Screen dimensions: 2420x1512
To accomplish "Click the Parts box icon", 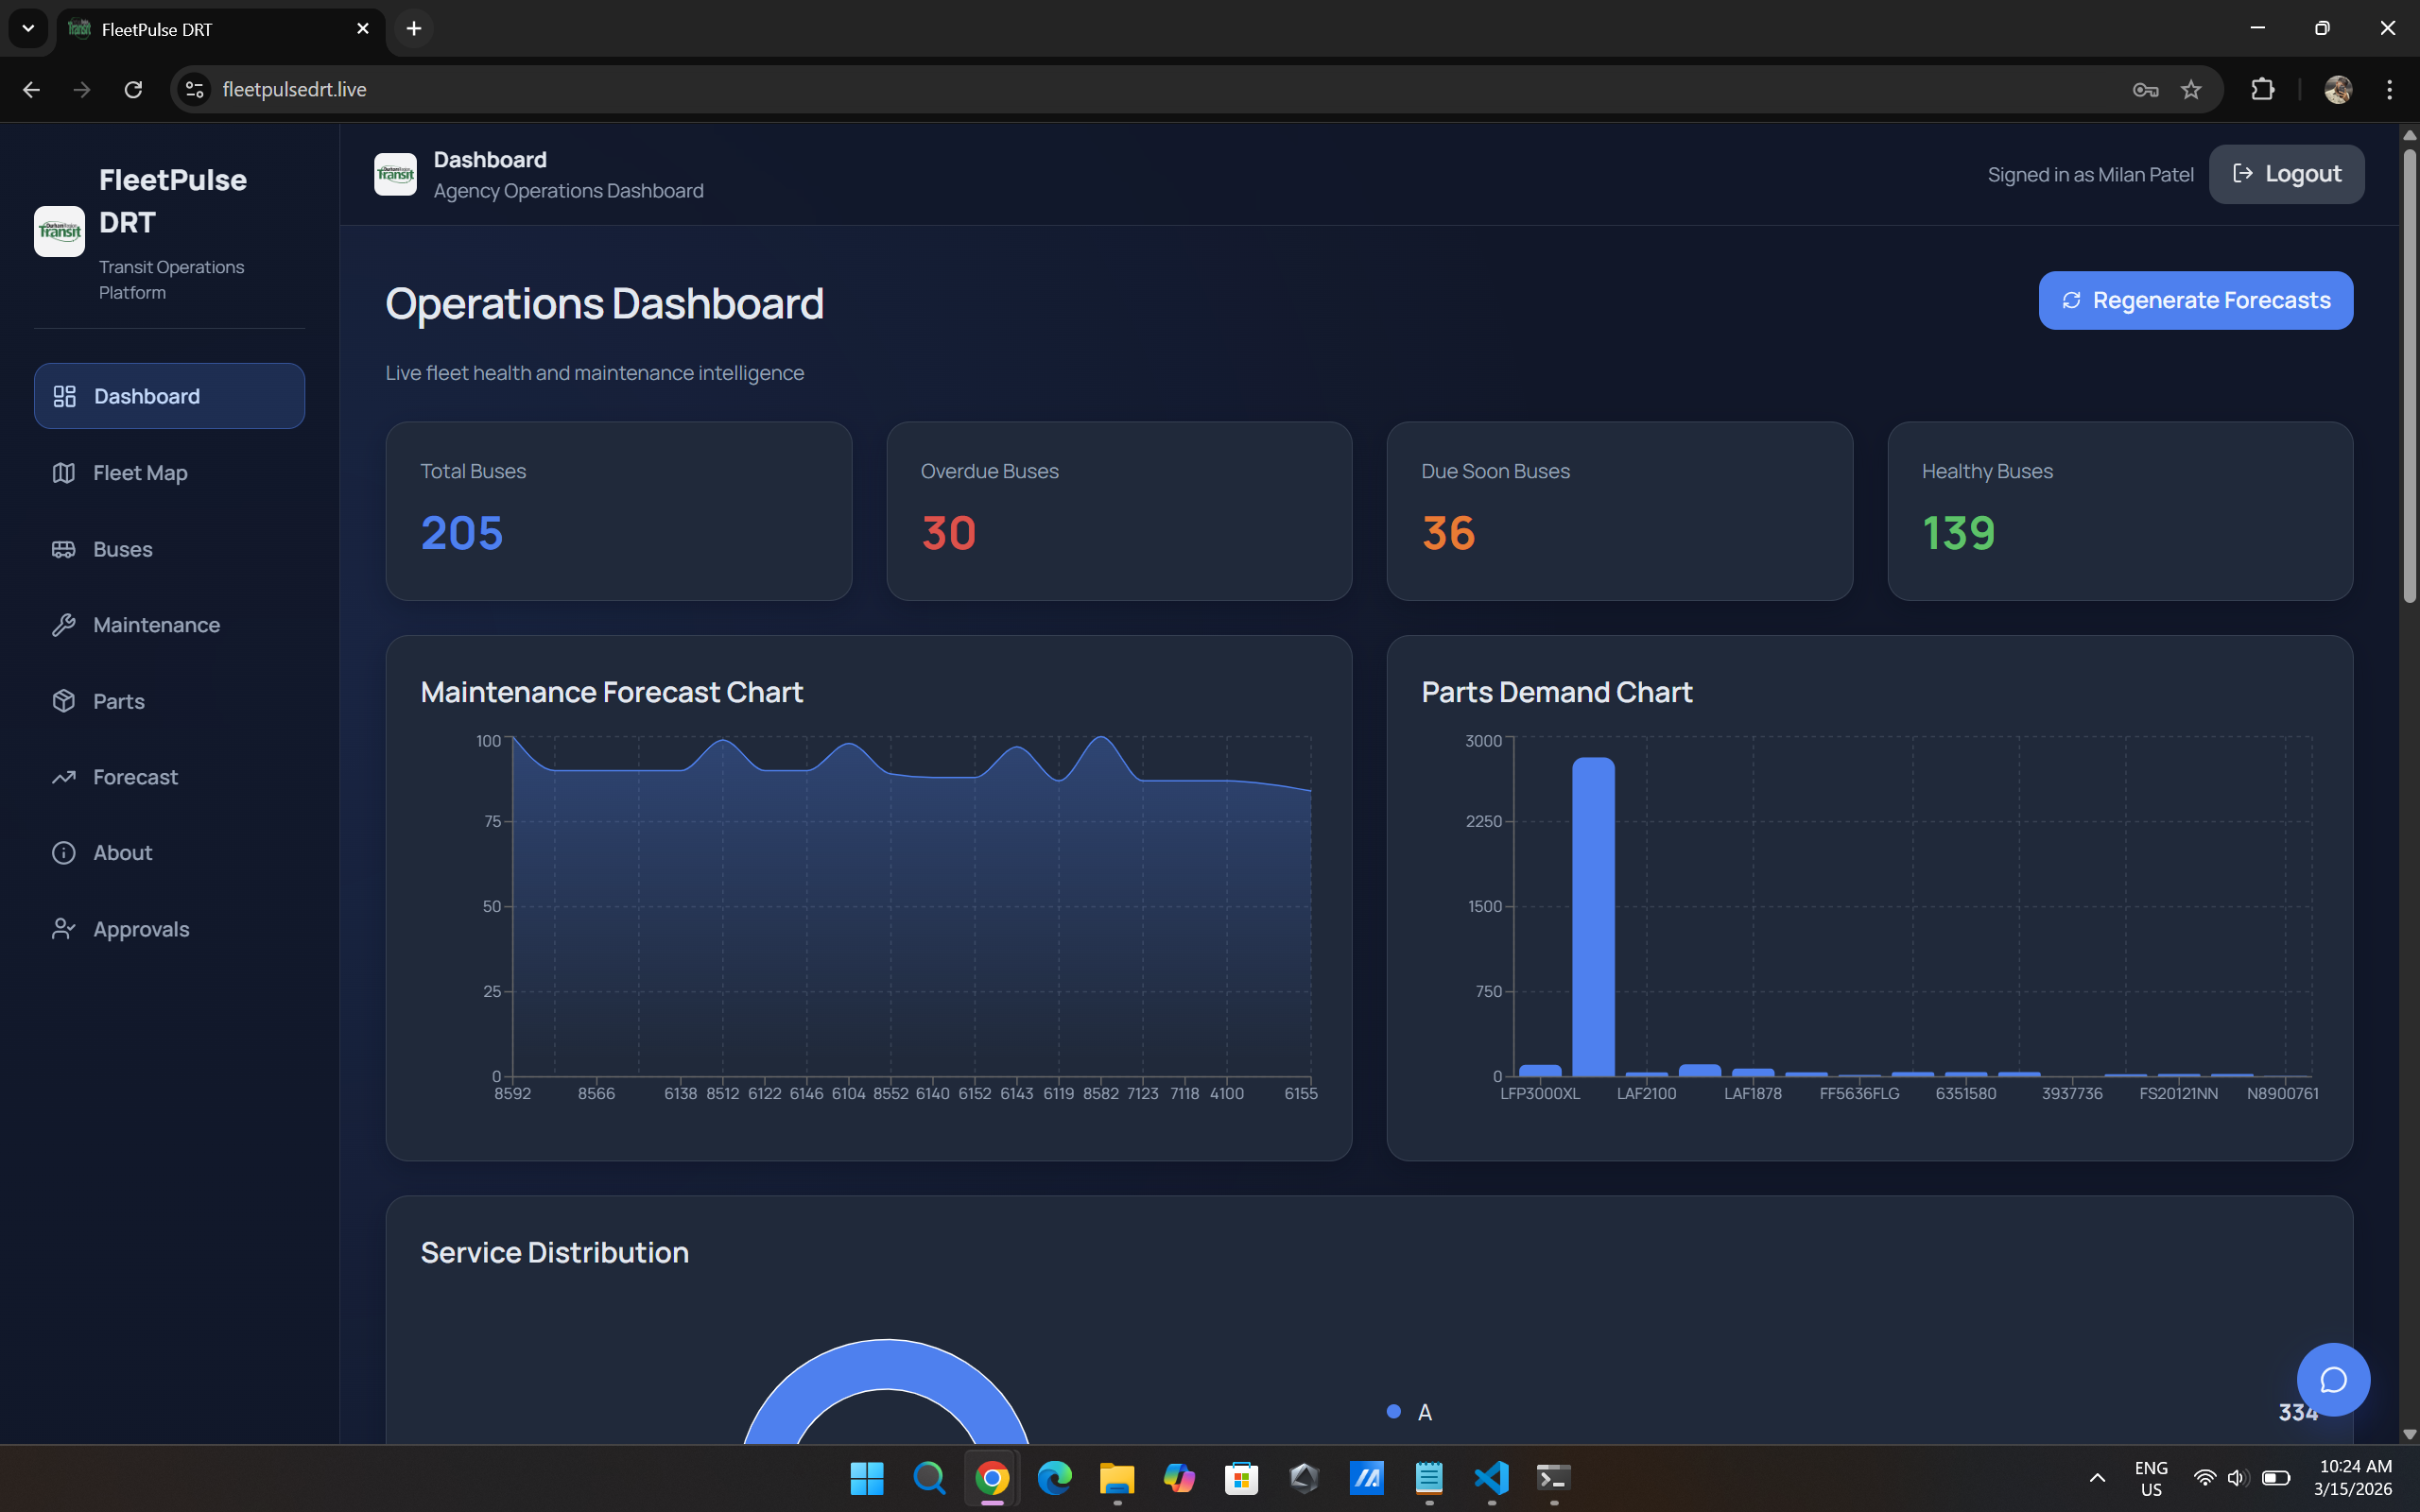I will point(64,701).
